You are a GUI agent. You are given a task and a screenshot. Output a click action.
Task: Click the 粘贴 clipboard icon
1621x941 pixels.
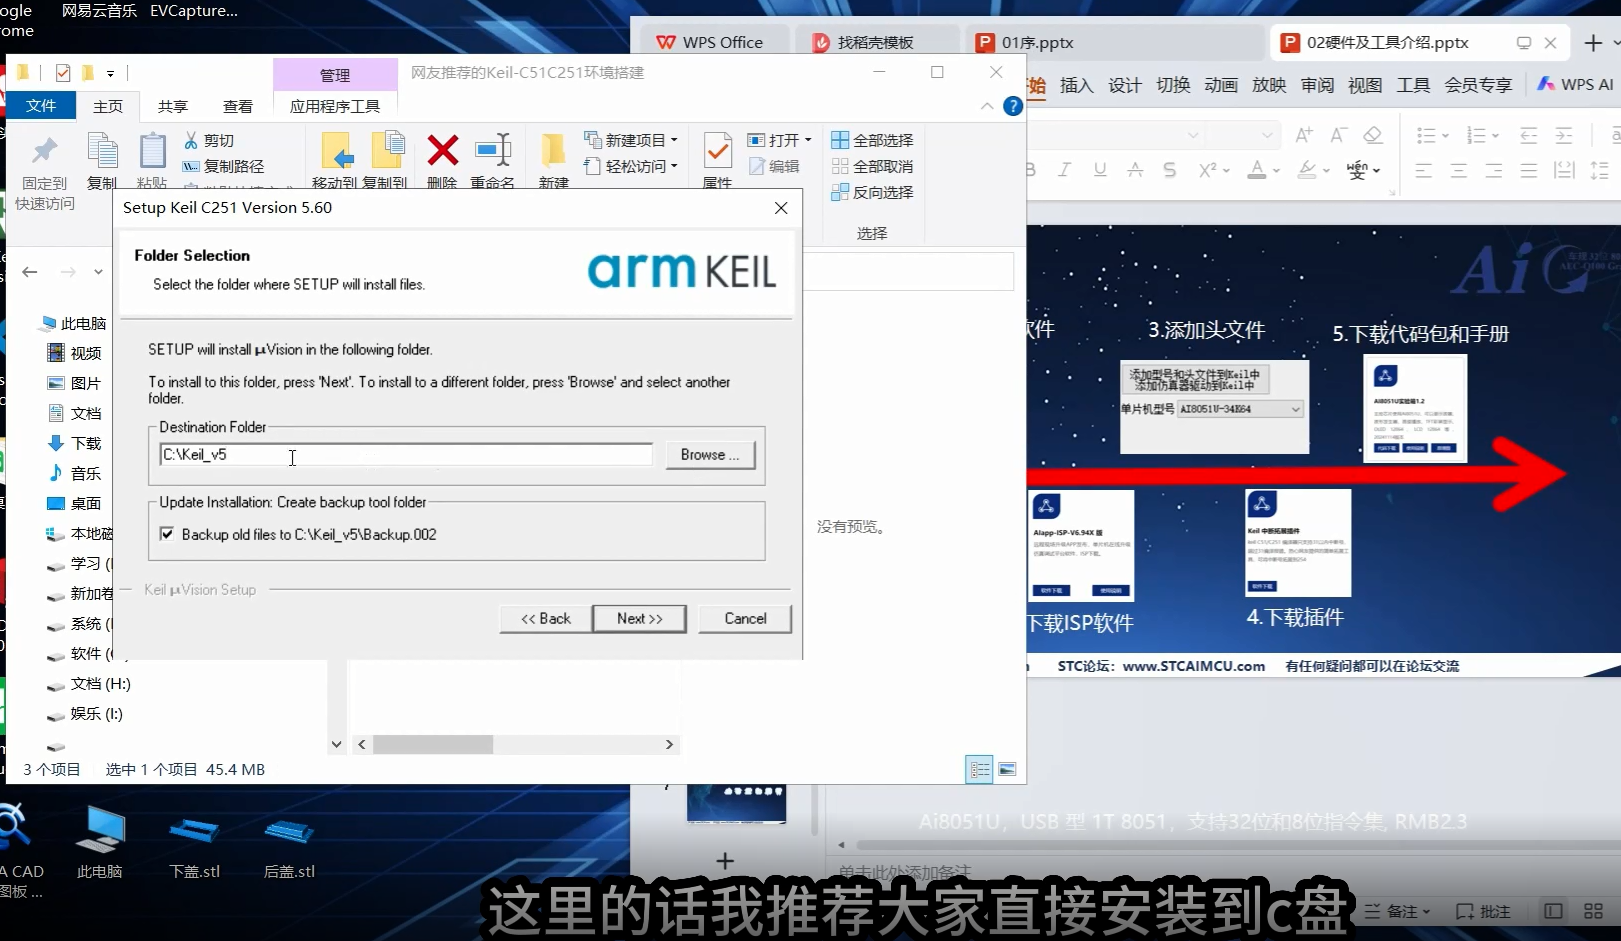pos(152,151)
